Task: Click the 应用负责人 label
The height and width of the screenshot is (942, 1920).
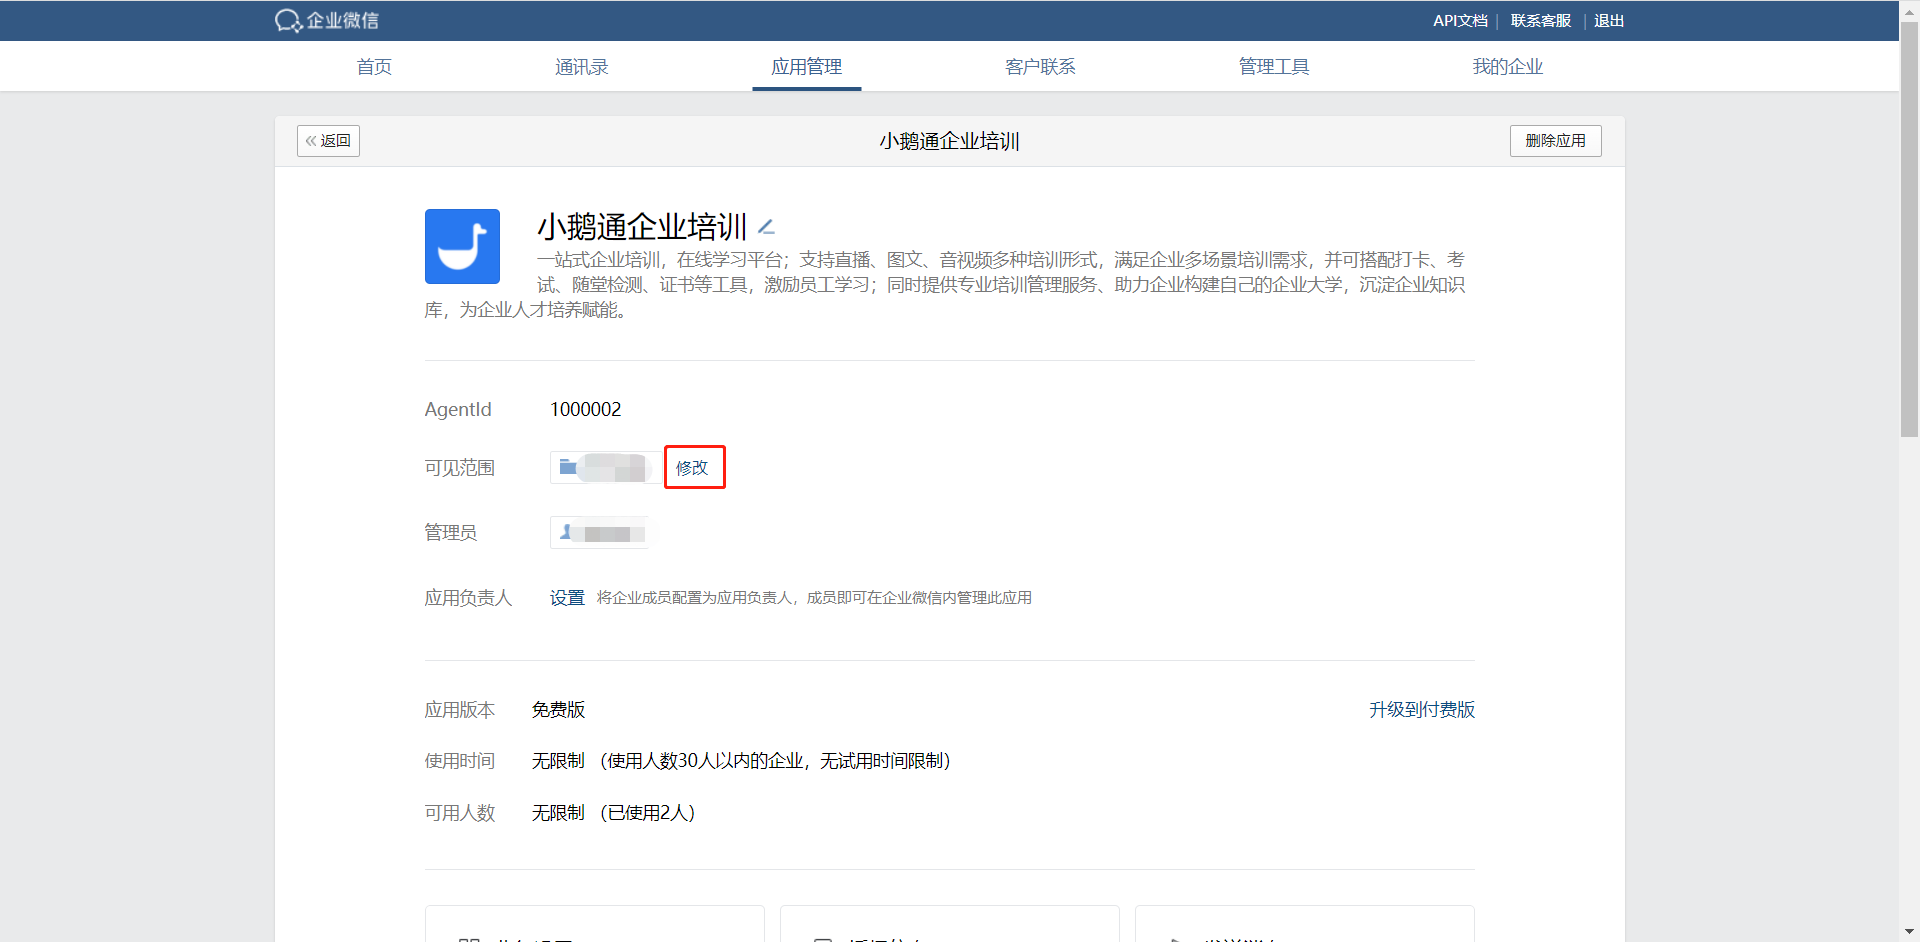Action: 468,598
